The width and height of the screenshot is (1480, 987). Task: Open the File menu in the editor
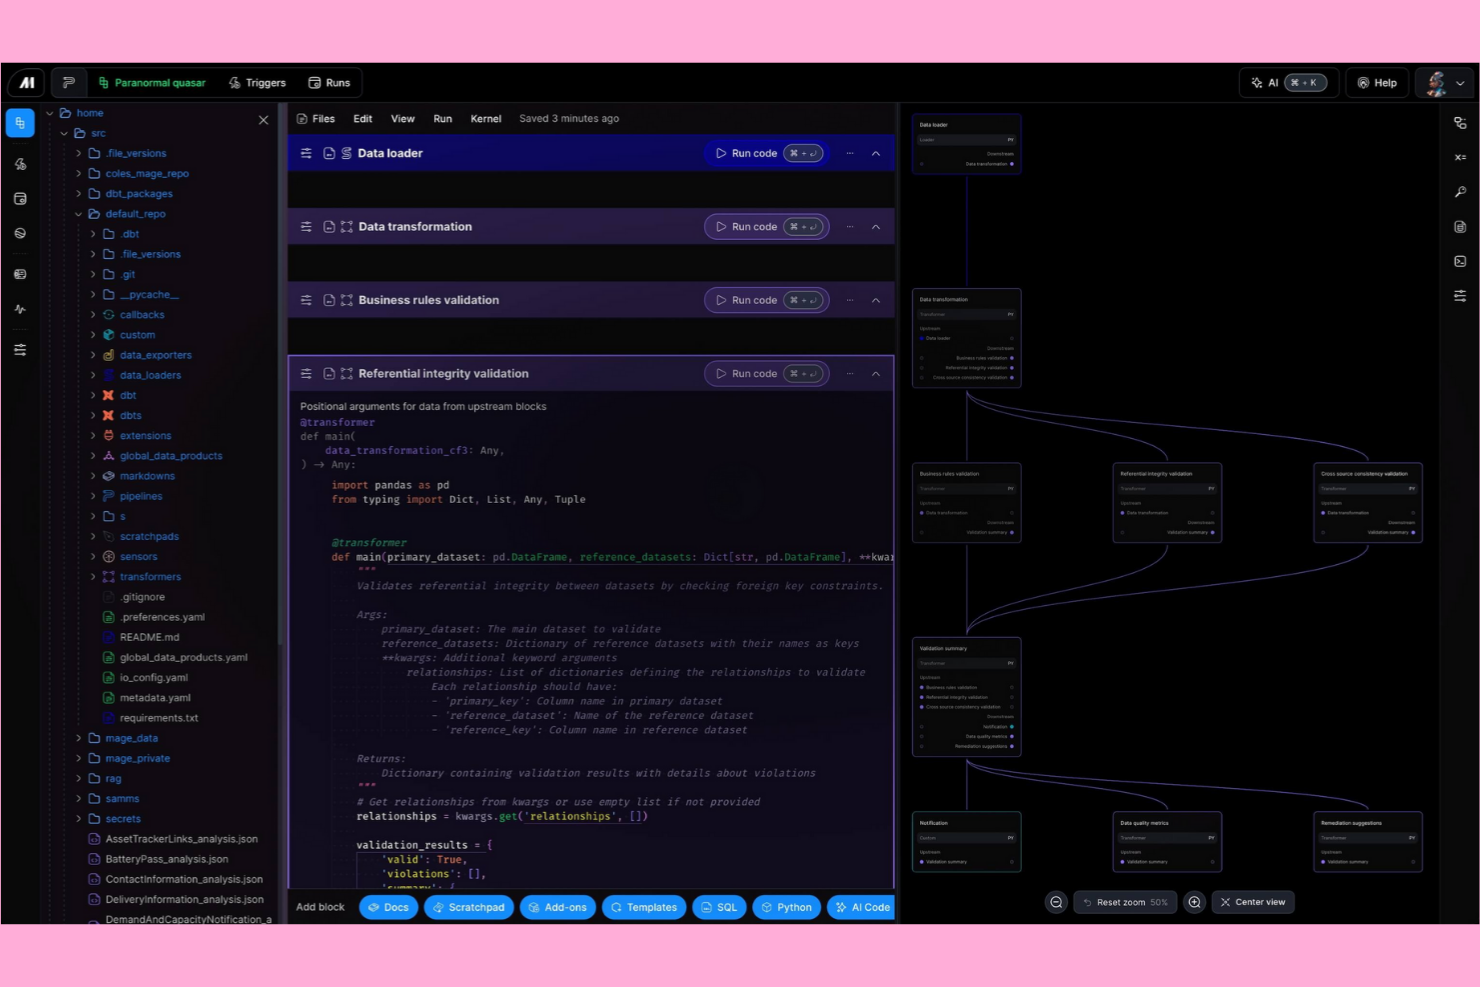point(325,118)
